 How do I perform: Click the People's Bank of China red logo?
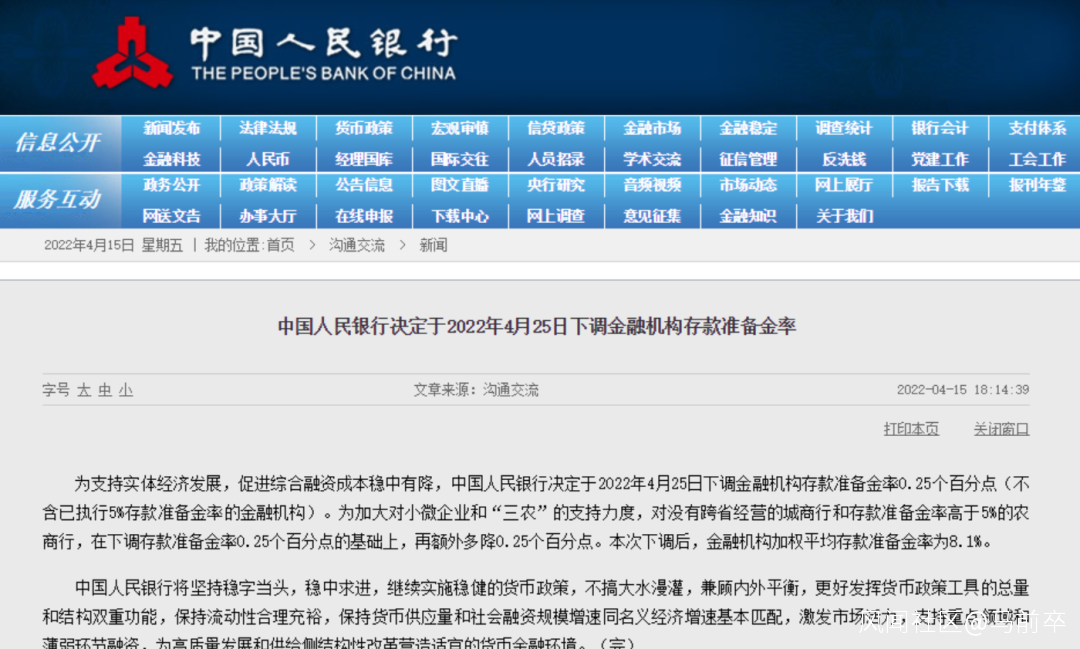[132, 53]
